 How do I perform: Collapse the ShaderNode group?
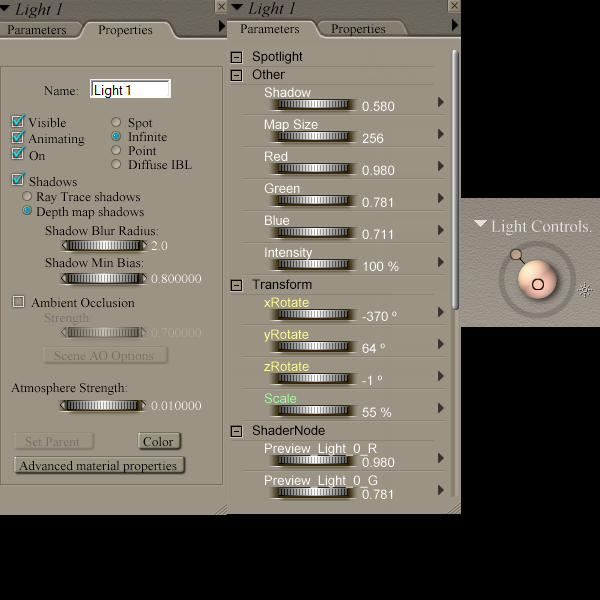pyautogui.click(x=236, y=431)
